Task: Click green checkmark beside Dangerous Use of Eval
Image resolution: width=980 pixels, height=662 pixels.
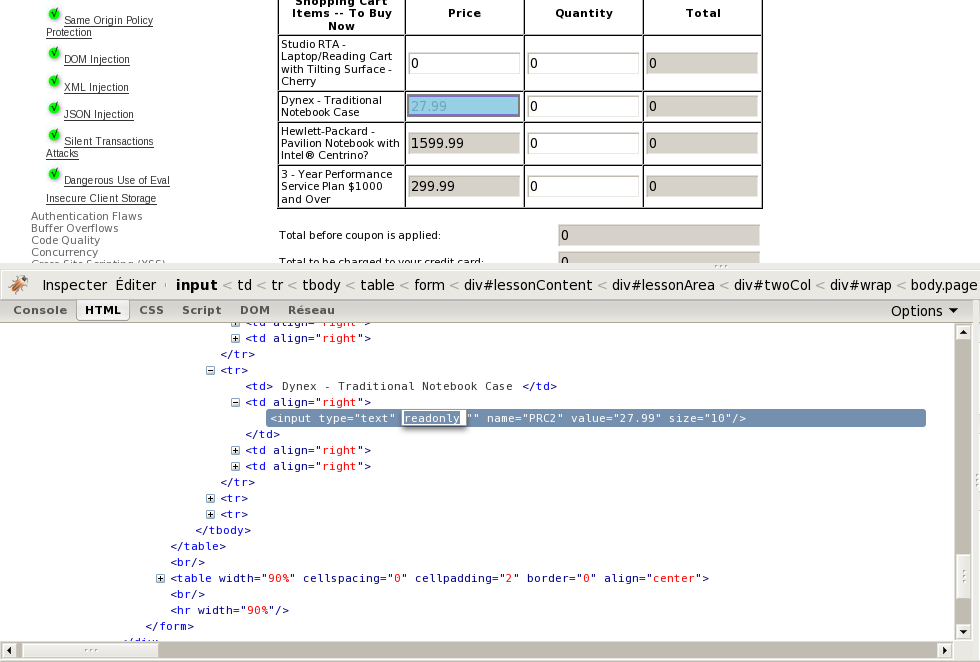Action: pyautogui.click(x=54, y=174)
